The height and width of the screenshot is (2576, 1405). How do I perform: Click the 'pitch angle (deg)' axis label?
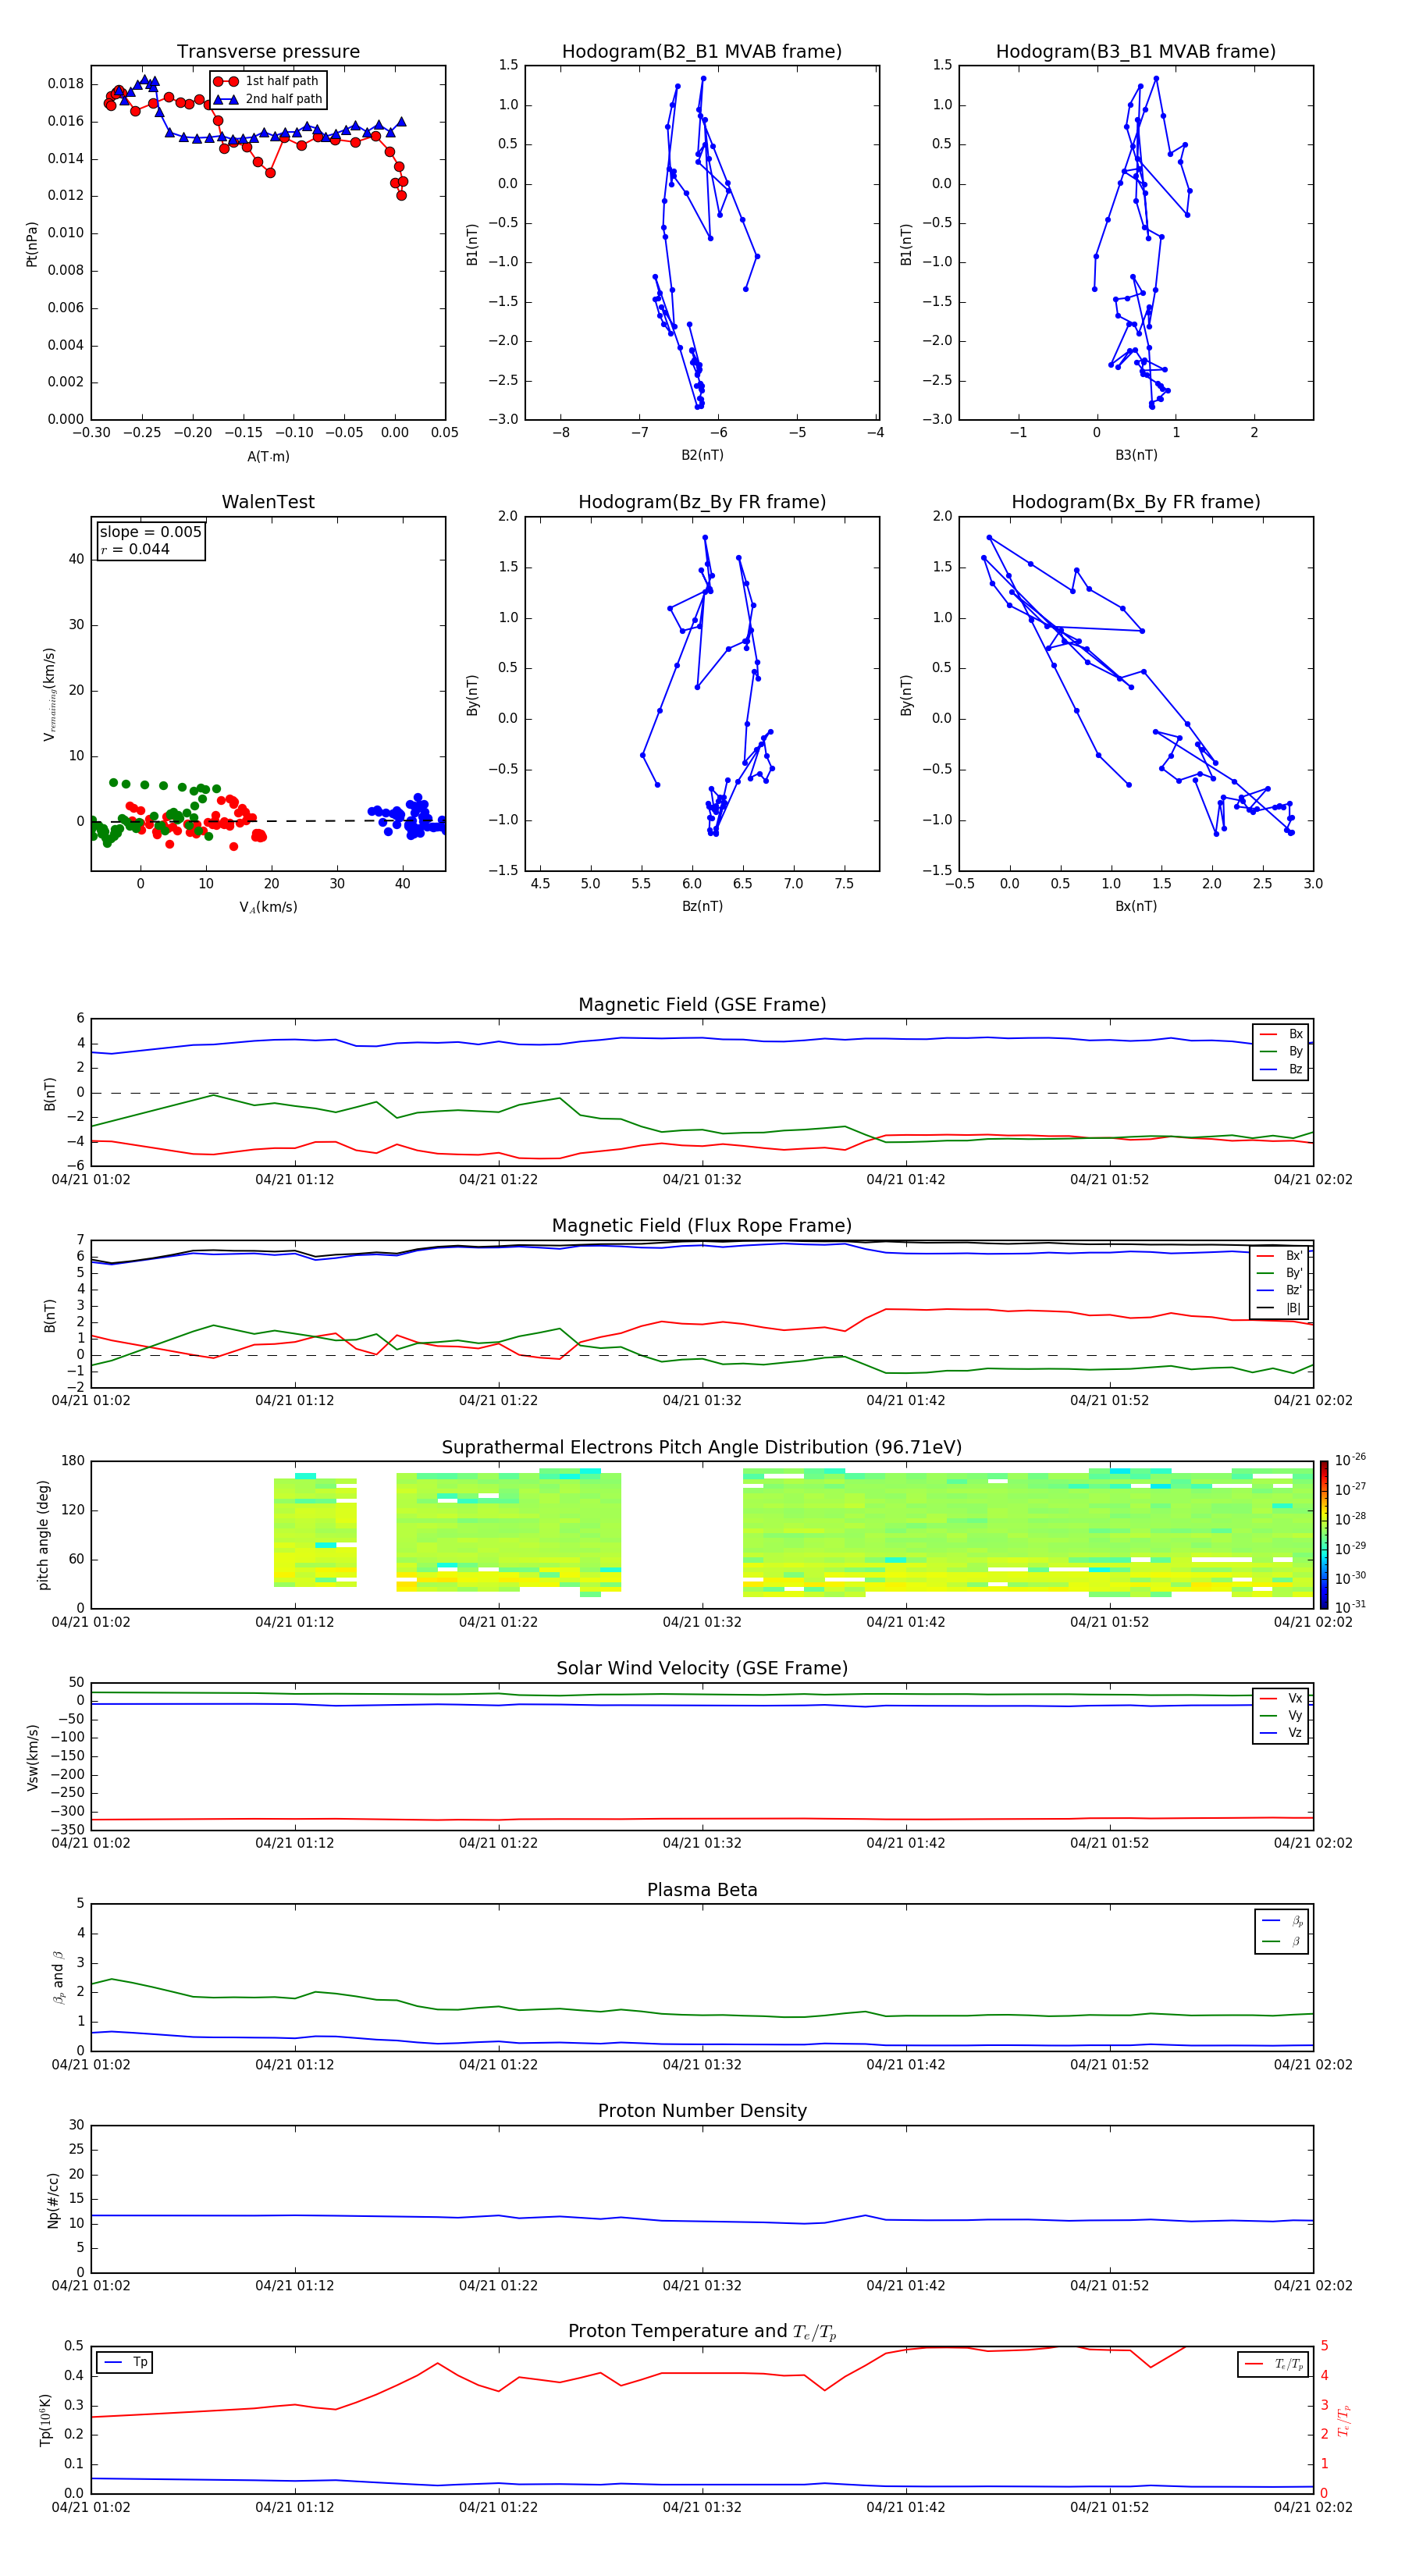pyautogui.click(x=43, y=1535)
